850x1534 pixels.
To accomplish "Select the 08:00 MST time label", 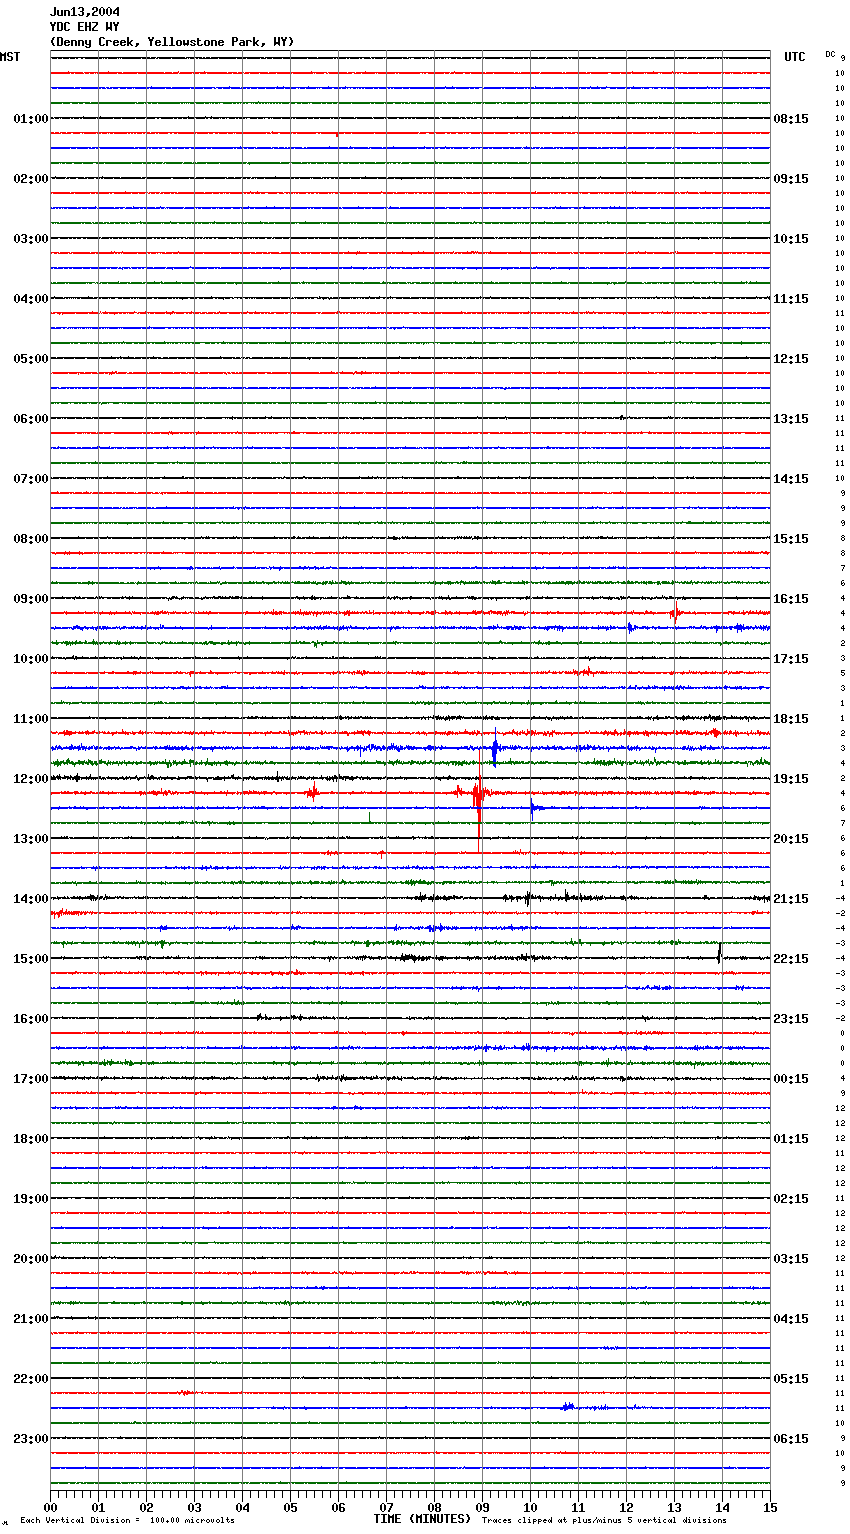I will point(31,539).
